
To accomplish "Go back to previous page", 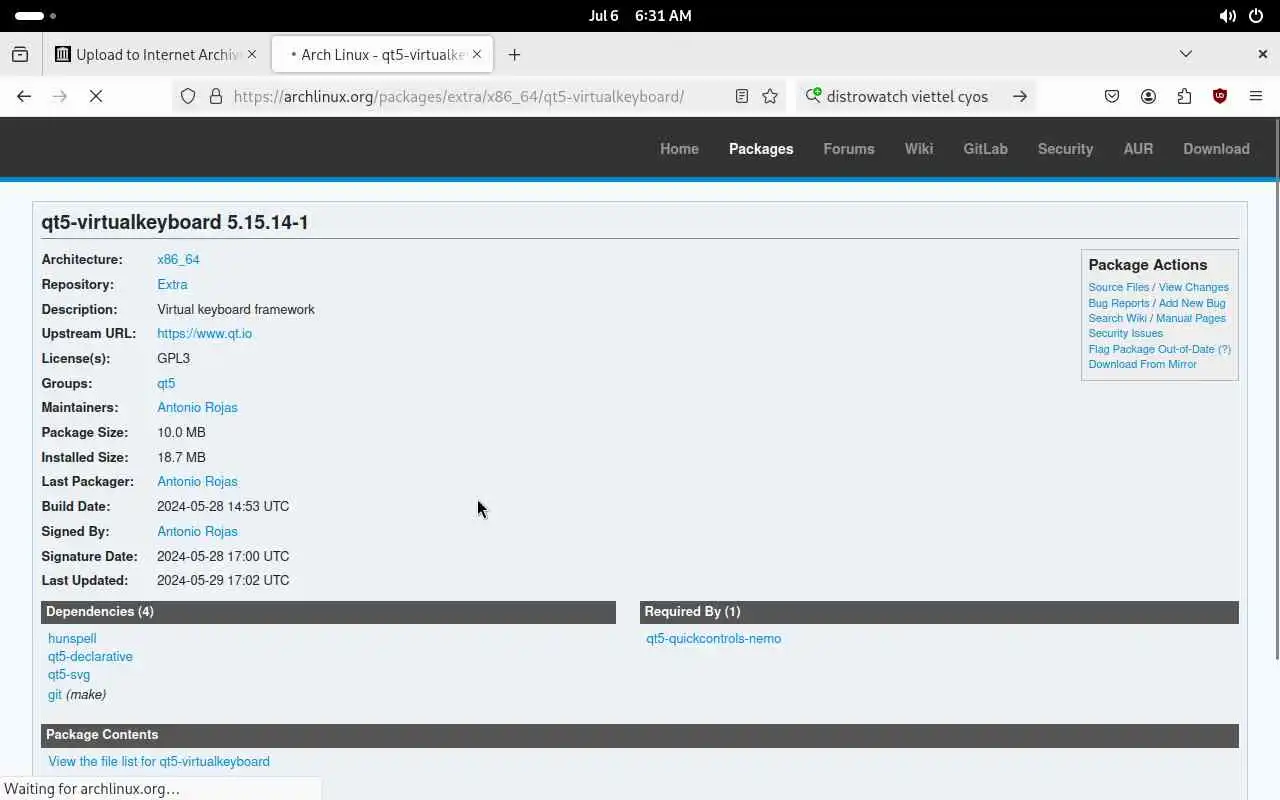I will click(24, 96).
